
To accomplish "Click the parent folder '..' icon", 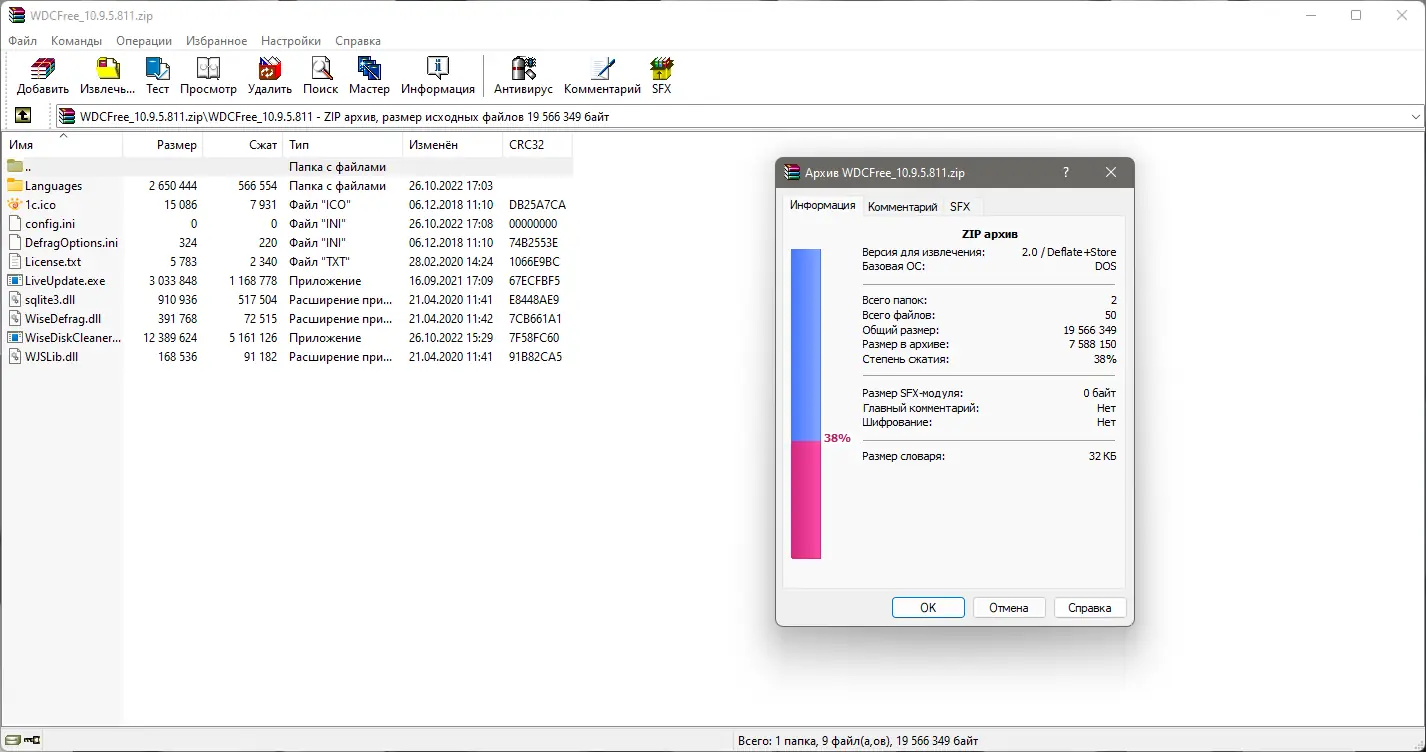I will point(15,167).
